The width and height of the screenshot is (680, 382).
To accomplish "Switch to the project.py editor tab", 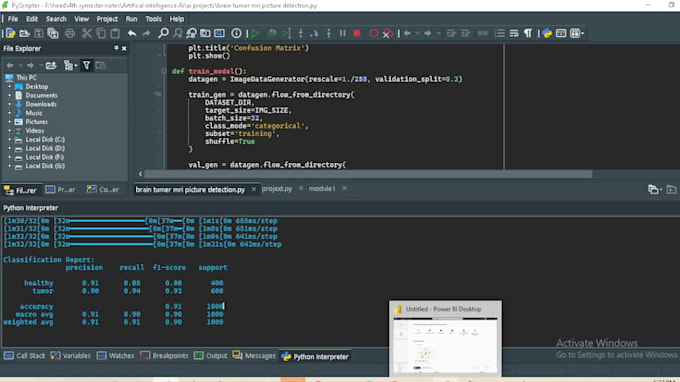I will pos(277,189).
